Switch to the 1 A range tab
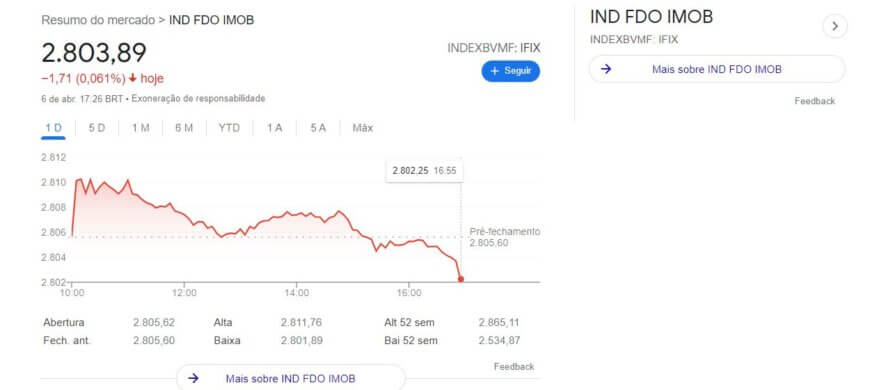 [x=275, y=128]
